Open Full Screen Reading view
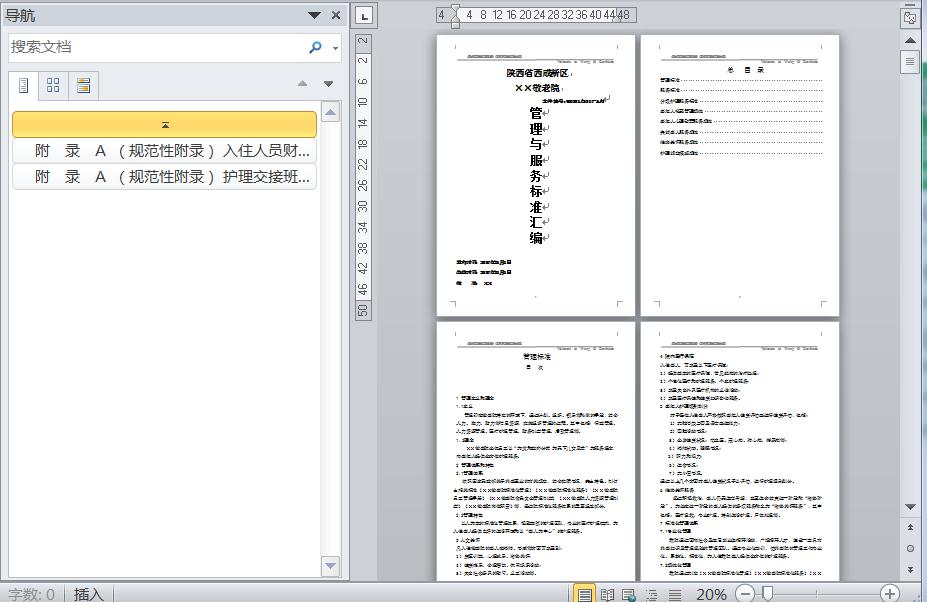This screenshot has height=602, width=927. [x=607, y=594]
